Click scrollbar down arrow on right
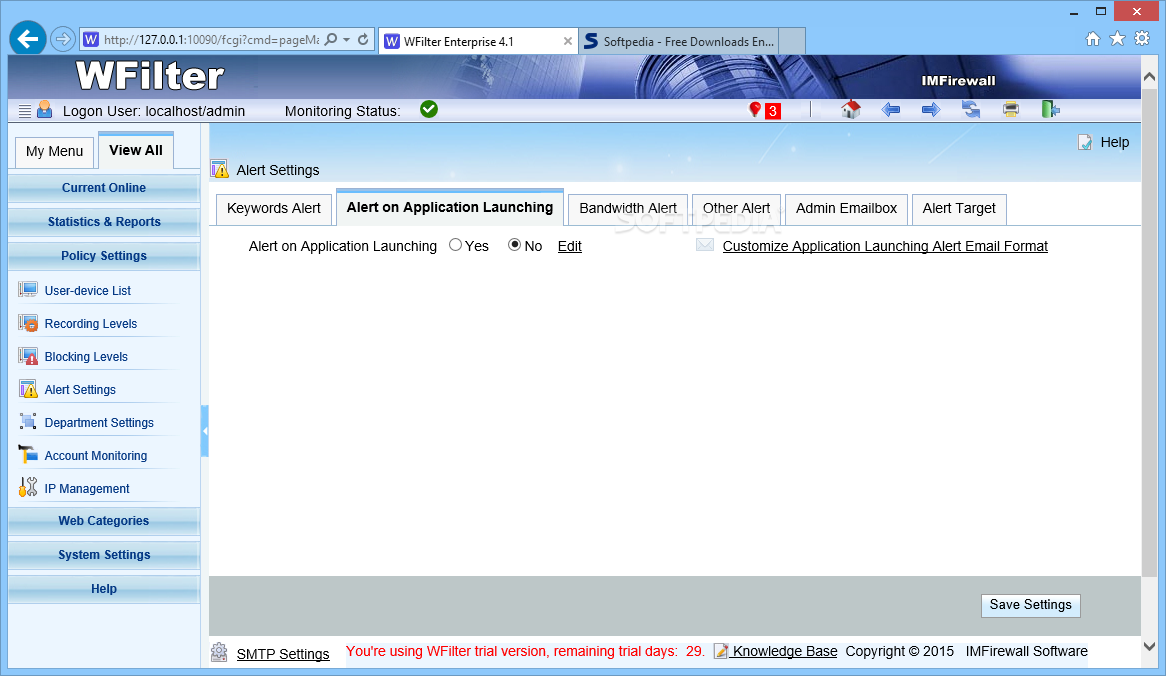This screenshot has width=1166, height=676. pos(1149,647)
